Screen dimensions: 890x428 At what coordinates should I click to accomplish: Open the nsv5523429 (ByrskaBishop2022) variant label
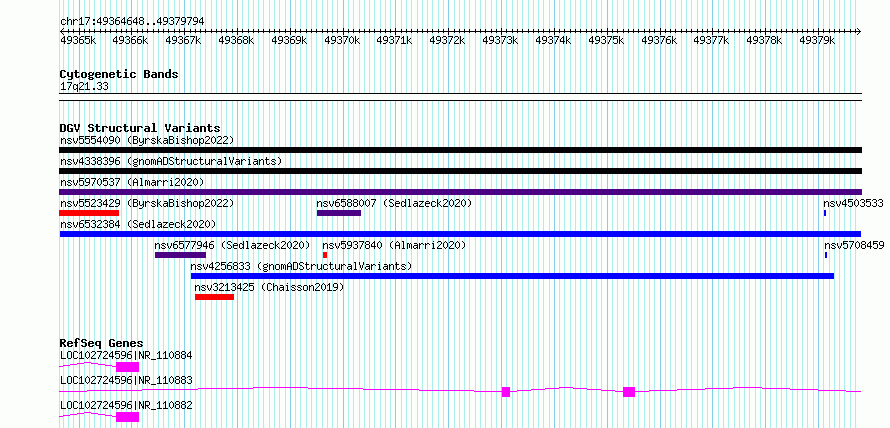147,203
